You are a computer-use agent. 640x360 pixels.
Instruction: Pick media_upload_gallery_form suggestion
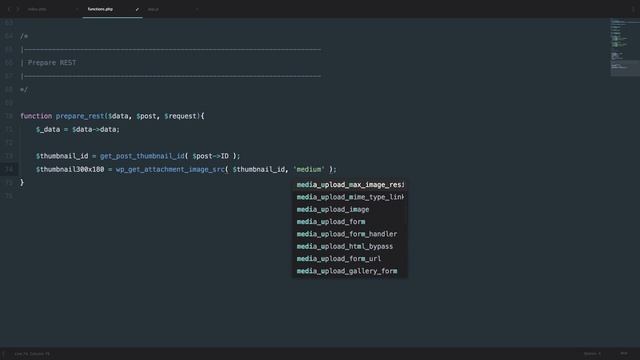350,271
